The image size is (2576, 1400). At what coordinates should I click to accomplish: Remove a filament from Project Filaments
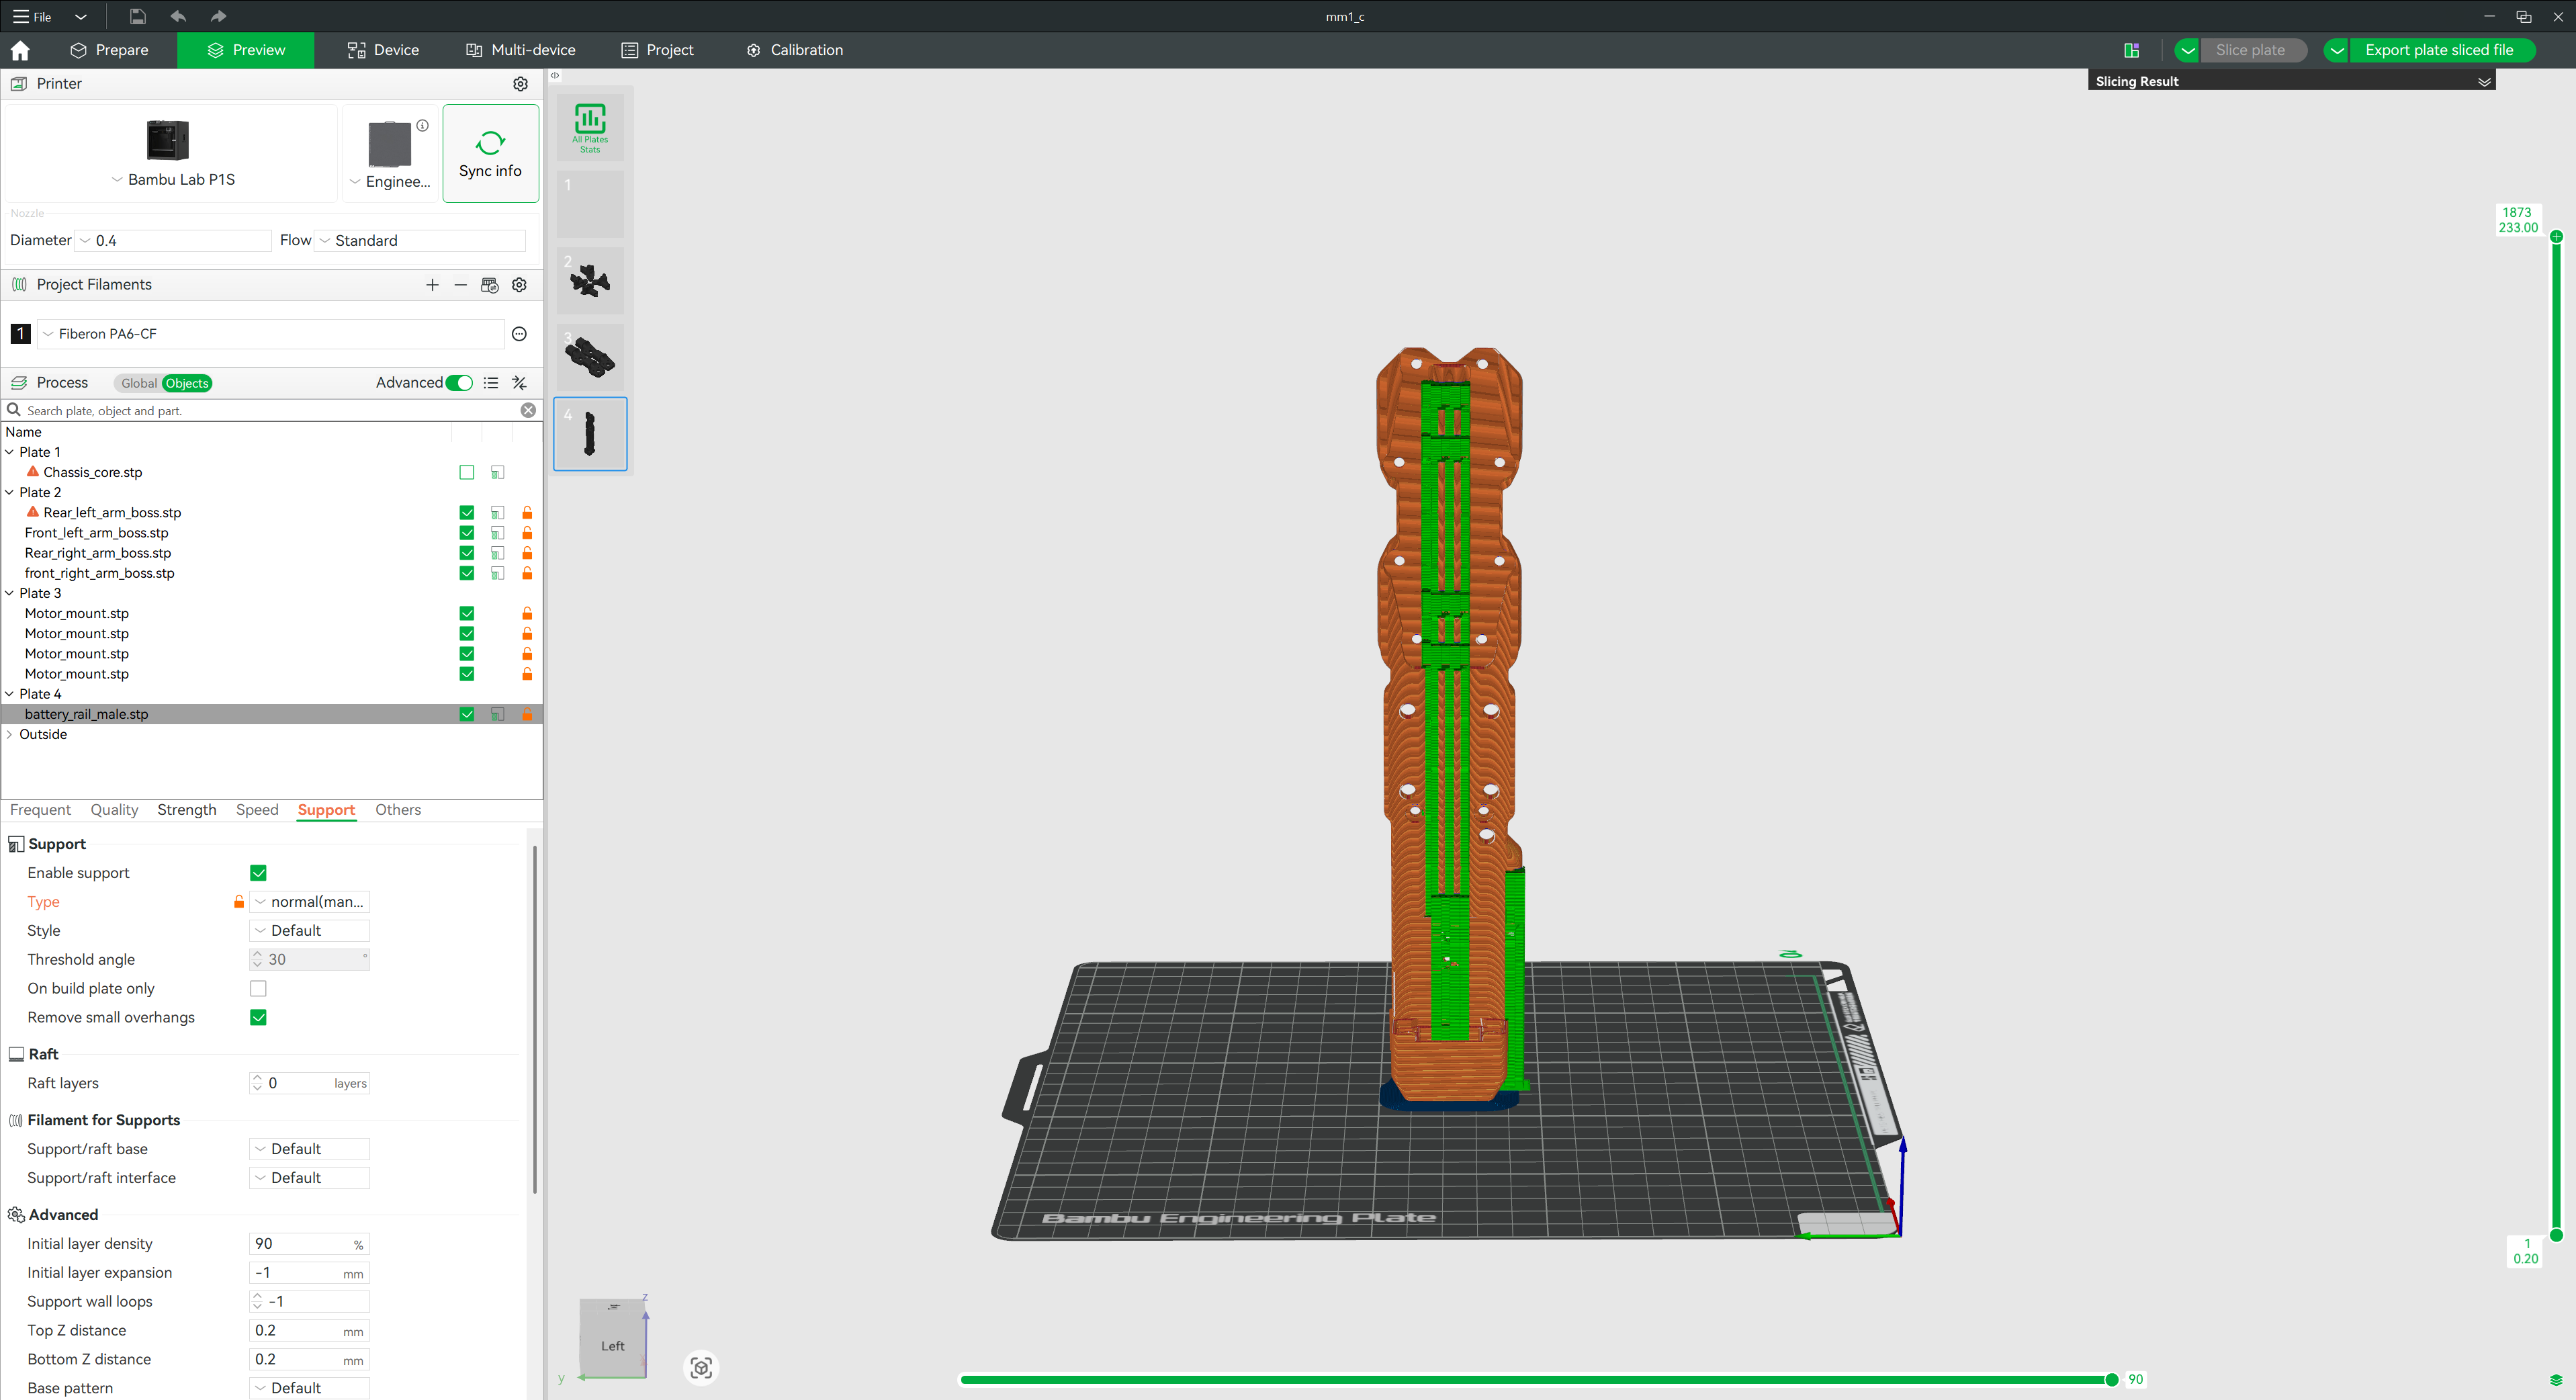coord(460,285)
